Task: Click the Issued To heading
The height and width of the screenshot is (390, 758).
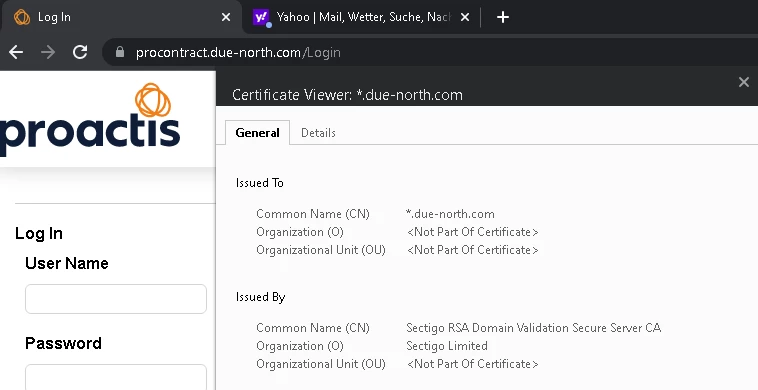Action: pyautogui.click(x=260, y=183)
